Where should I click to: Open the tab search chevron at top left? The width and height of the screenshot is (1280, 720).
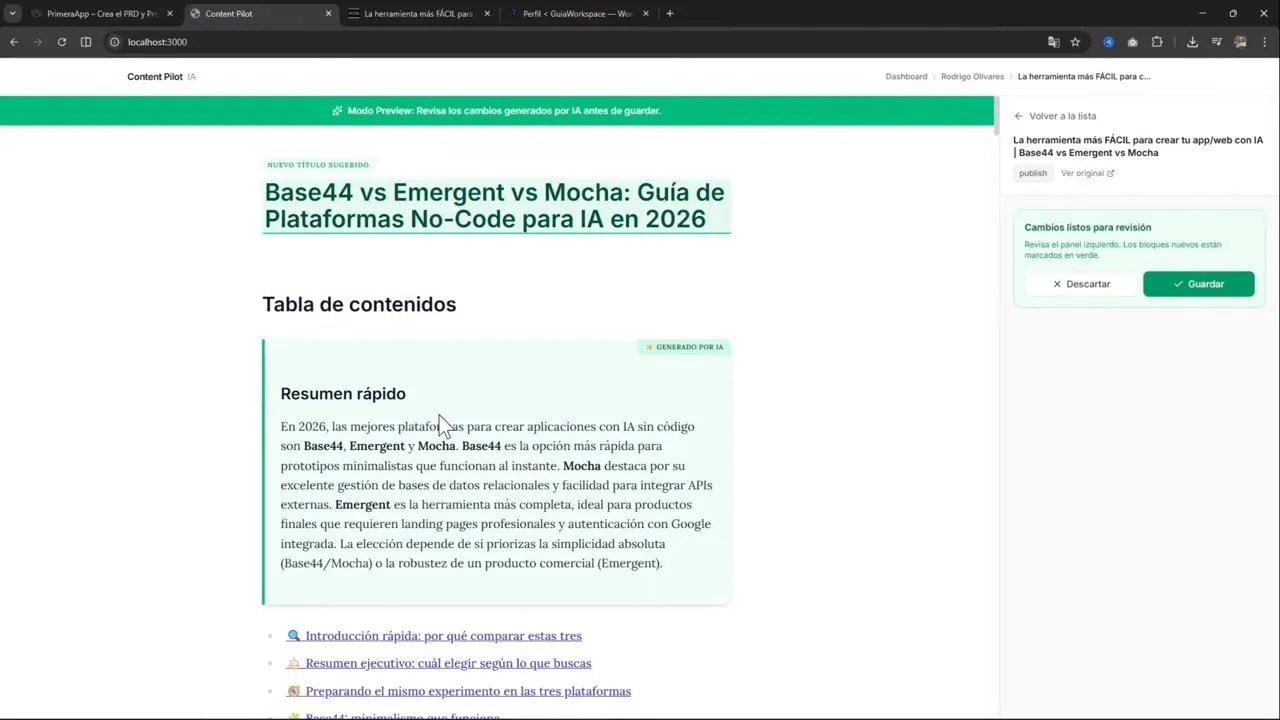click(x=11, y=13)
